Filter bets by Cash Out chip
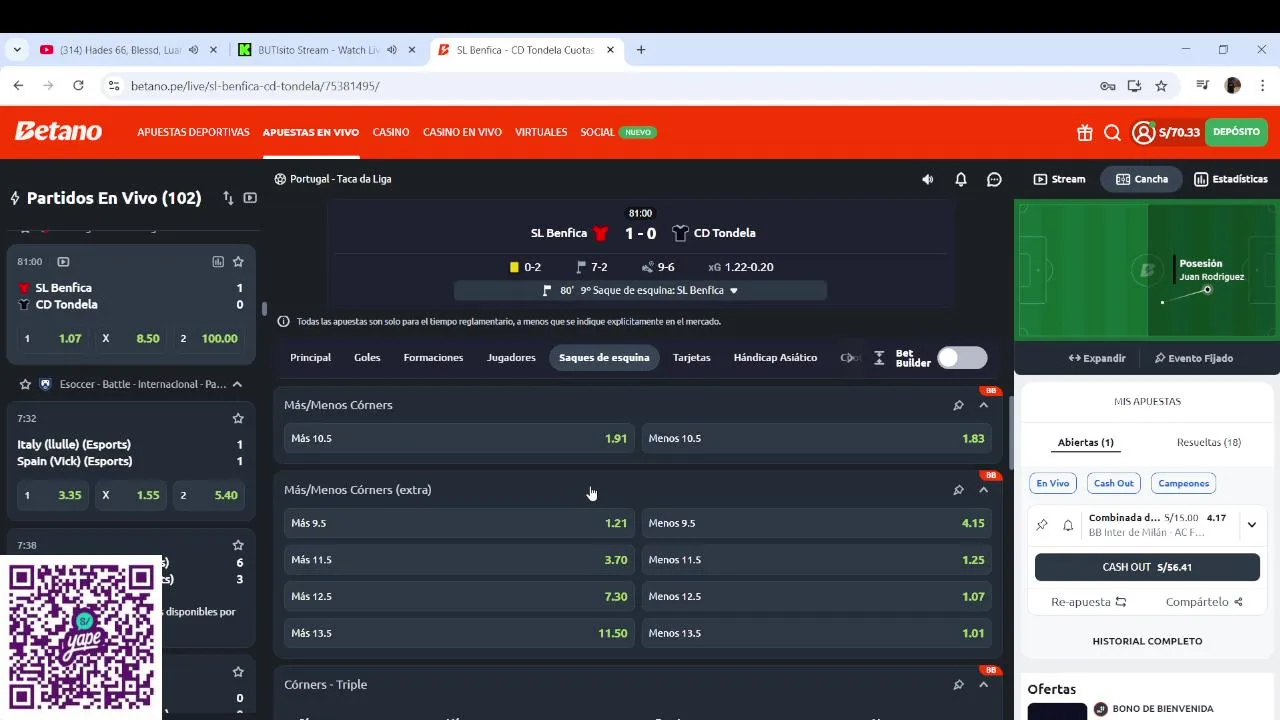Image resolution: width=1280 pixels, height=720 pixels. coord(1113,483)
